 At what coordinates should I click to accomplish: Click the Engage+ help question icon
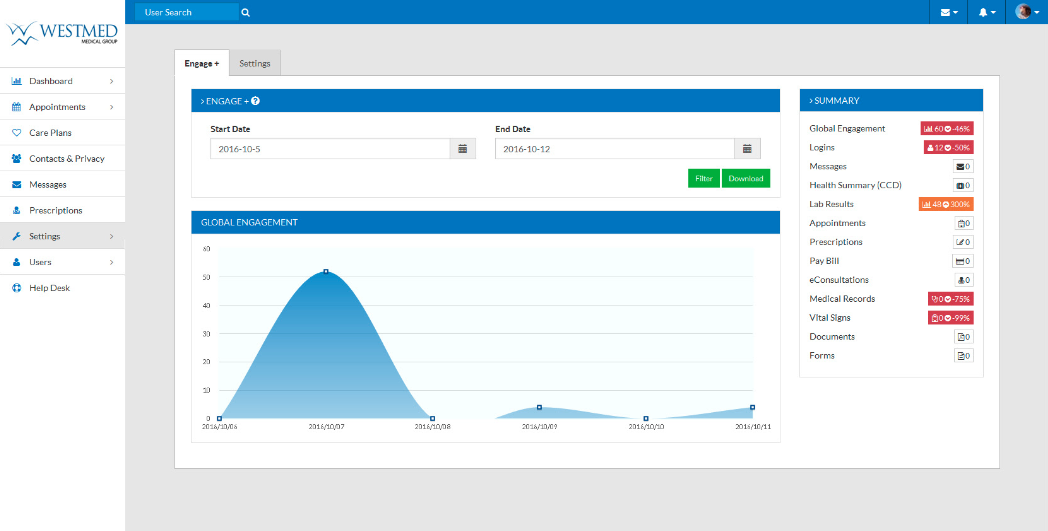256,101
